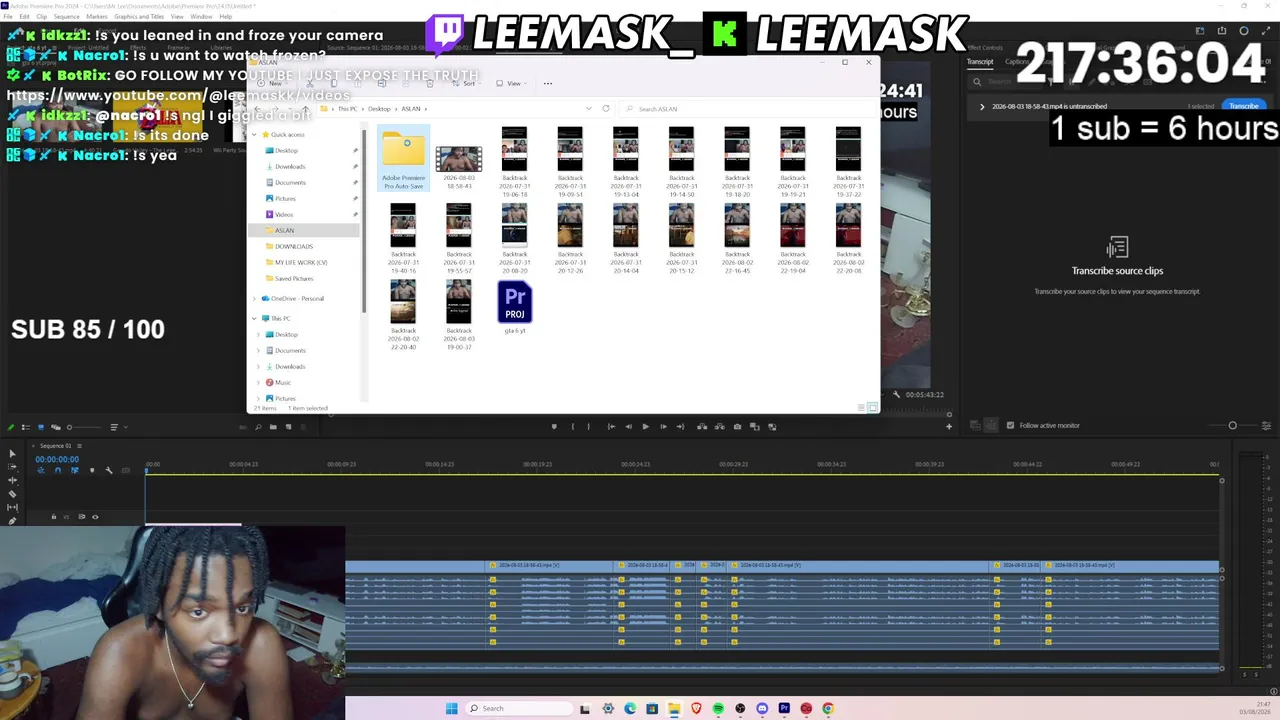
Task: Click Mark In in program monitor
Action: click(x=573, y=427)
